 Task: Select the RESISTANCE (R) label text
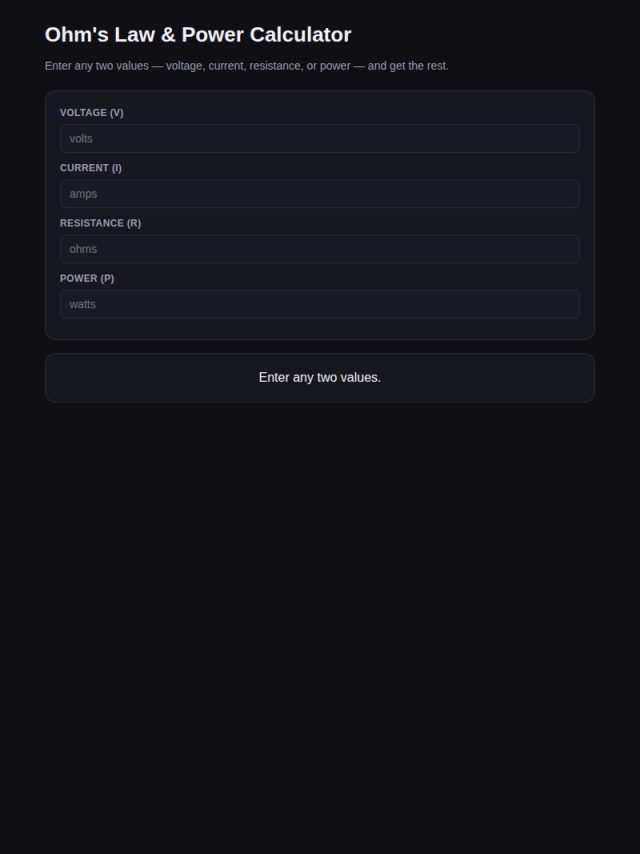tap(100, 223)
